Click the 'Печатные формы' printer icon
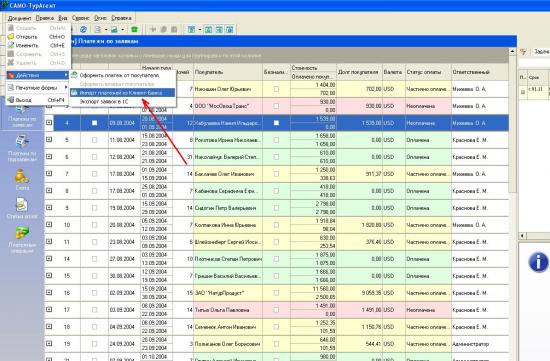The width and height of the screenshot is (550, 361). pos(11,88)
